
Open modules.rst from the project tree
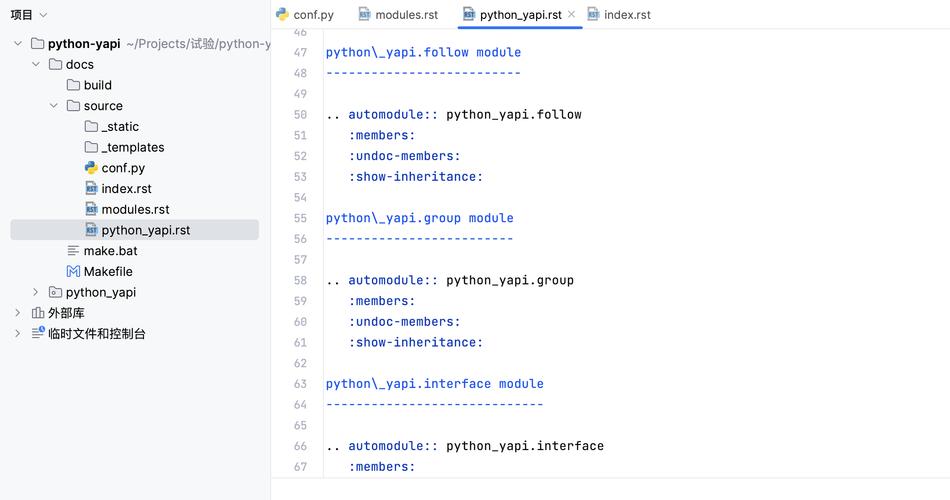click(x=136, y=209)
